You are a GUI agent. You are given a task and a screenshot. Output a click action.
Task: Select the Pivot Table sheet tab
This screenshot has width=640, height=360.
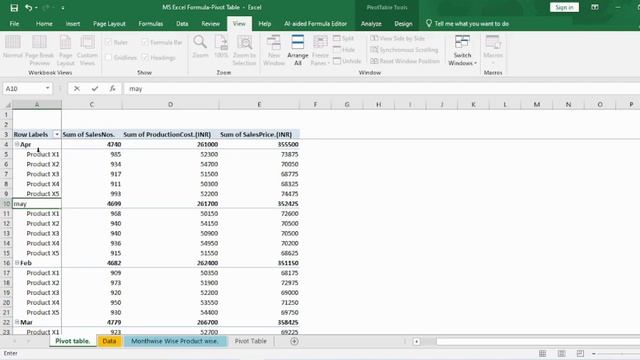pyautogui.click(x=251, y=341)
